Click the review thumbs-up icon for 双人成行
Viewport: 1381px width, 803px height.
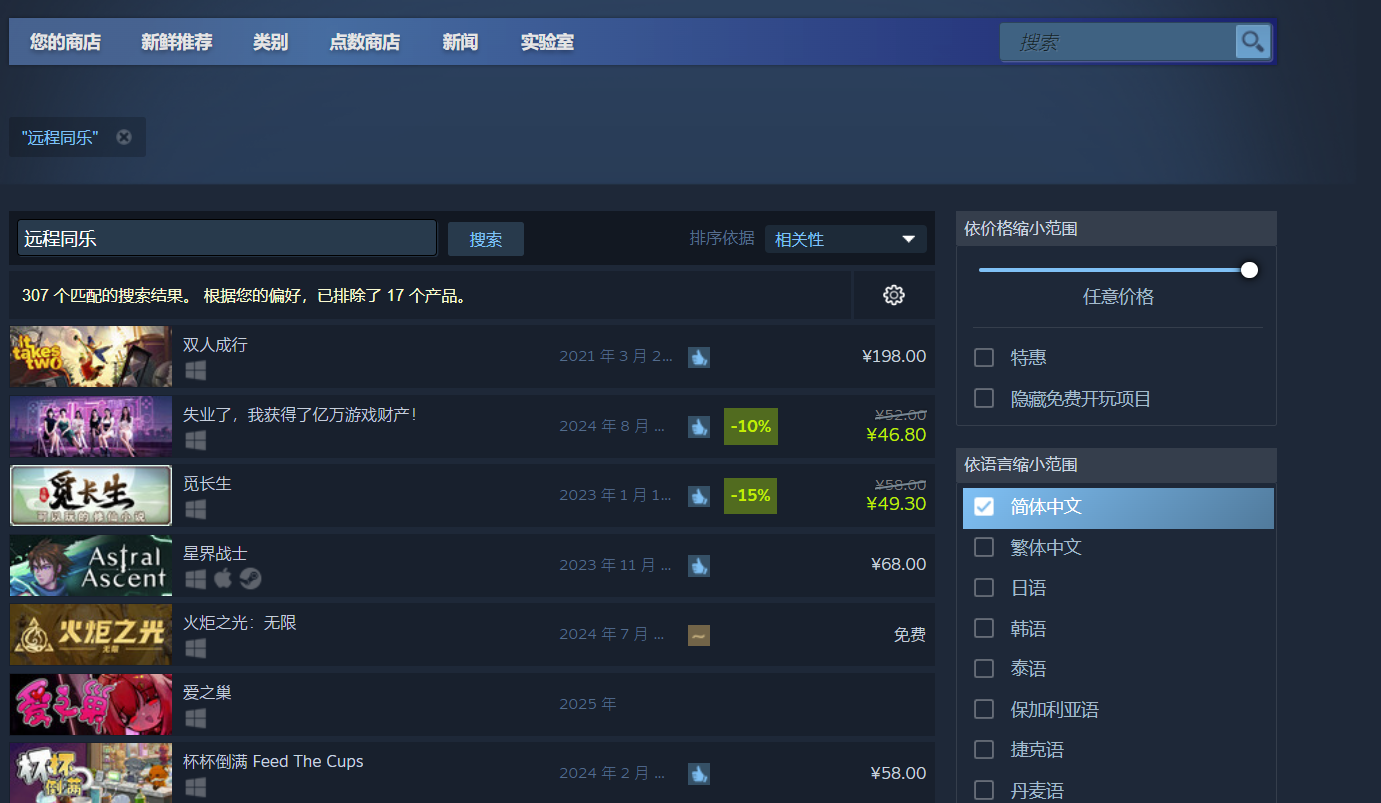point(699,357)
